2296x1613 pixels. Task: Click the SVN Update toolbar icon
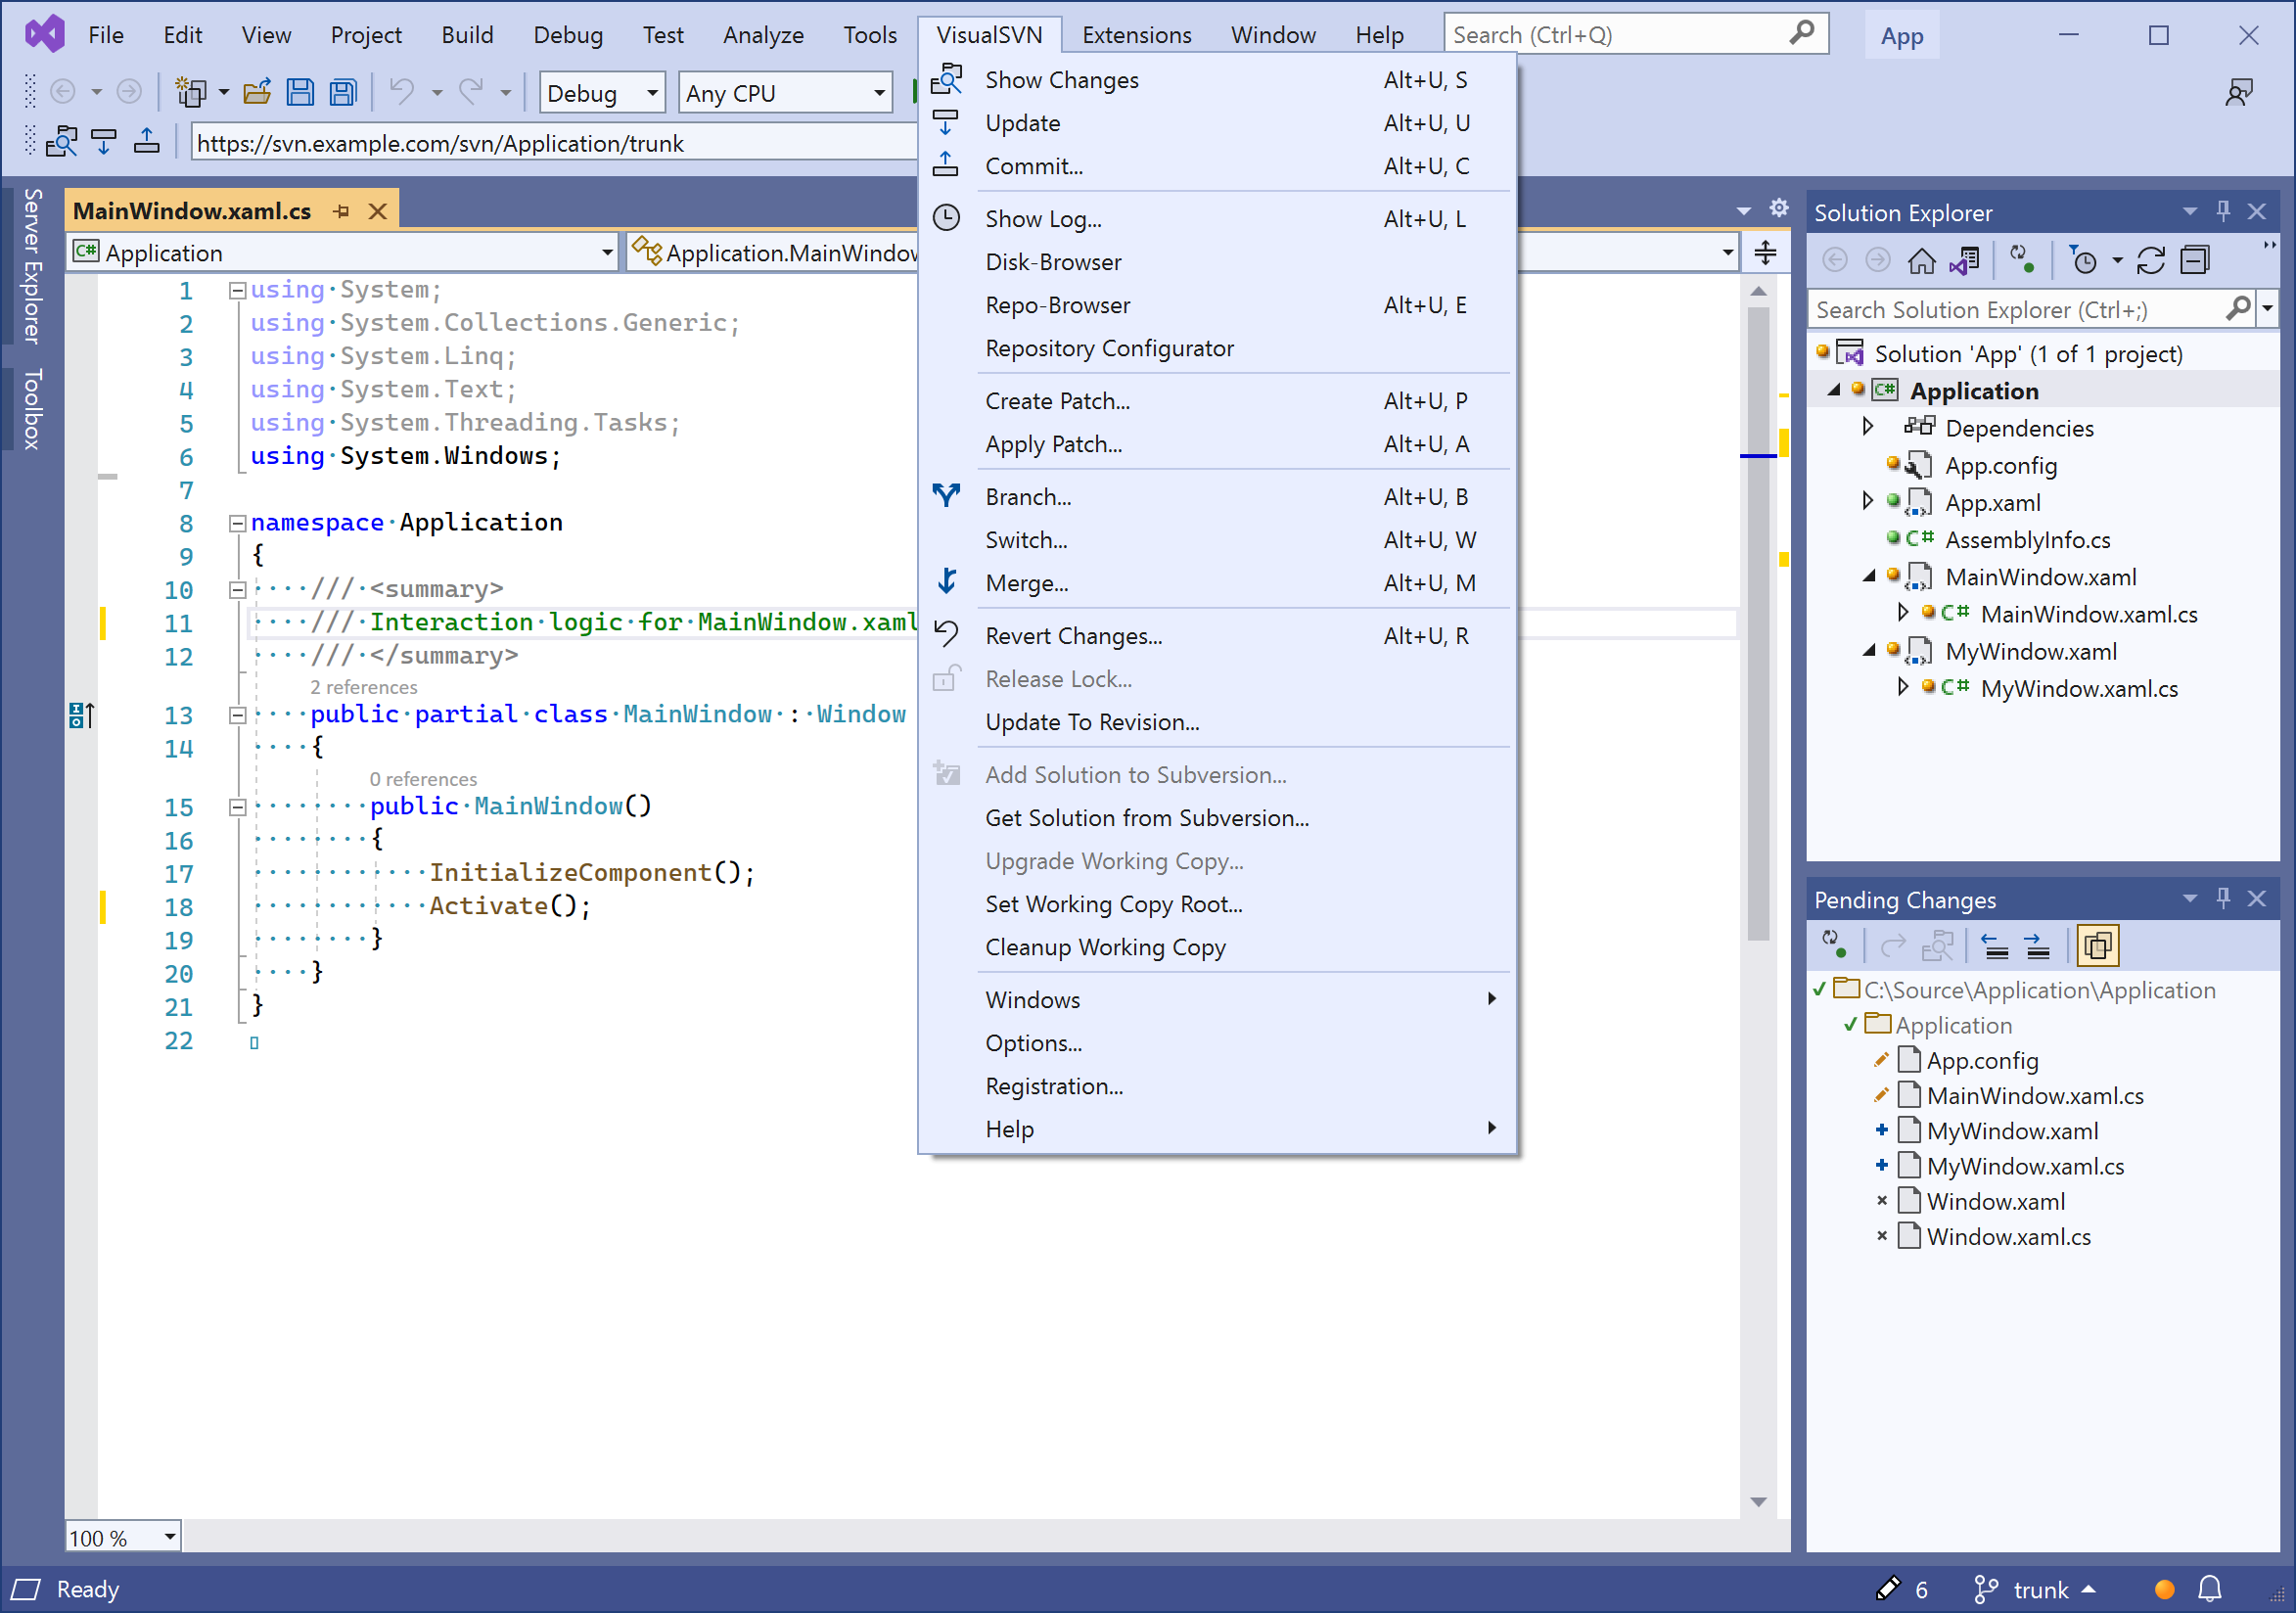pyautogui.click(x=104, y=141)
